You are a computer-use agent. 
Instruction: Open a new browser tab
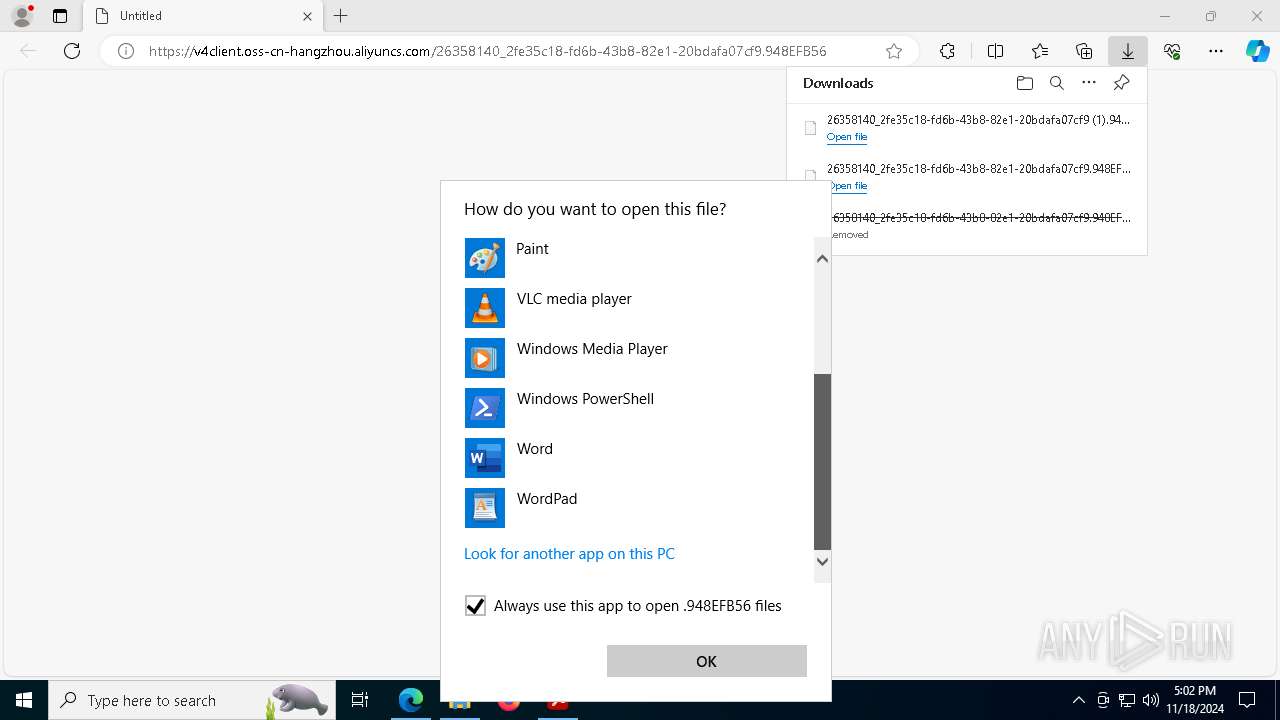point(341,16)
